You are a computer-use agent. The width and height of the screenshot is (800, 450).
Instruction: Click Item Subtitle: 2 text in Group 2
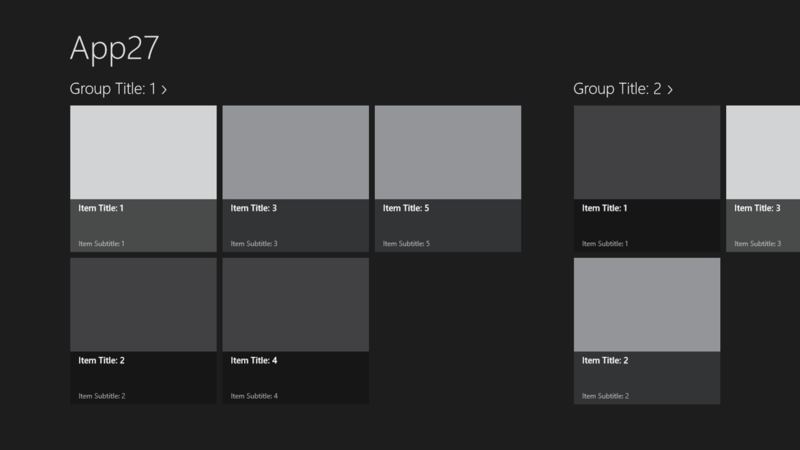(x=606, y=396)
